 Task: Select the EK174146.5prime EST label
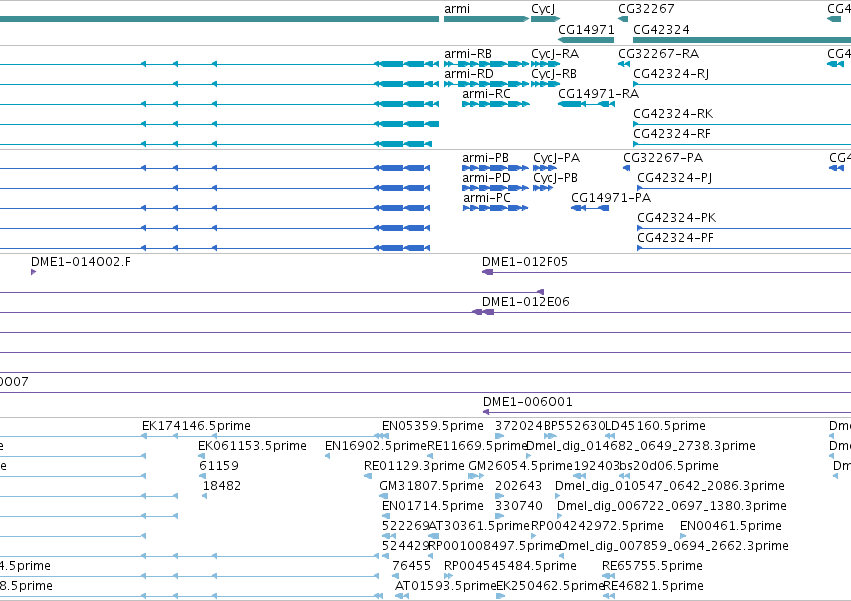point(196,426)
